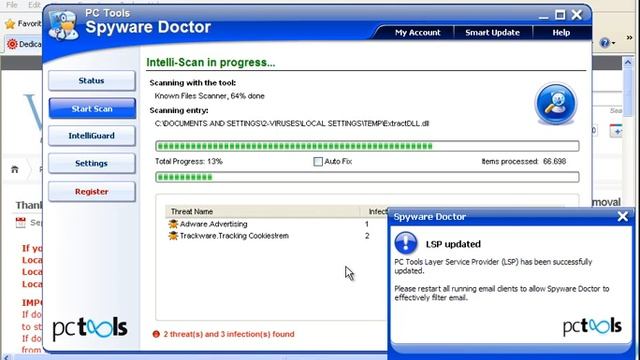This screenshot has height=360, width=640.
Task: Expand the browser toolbar chevron overflow
Action: coord(629,38)
